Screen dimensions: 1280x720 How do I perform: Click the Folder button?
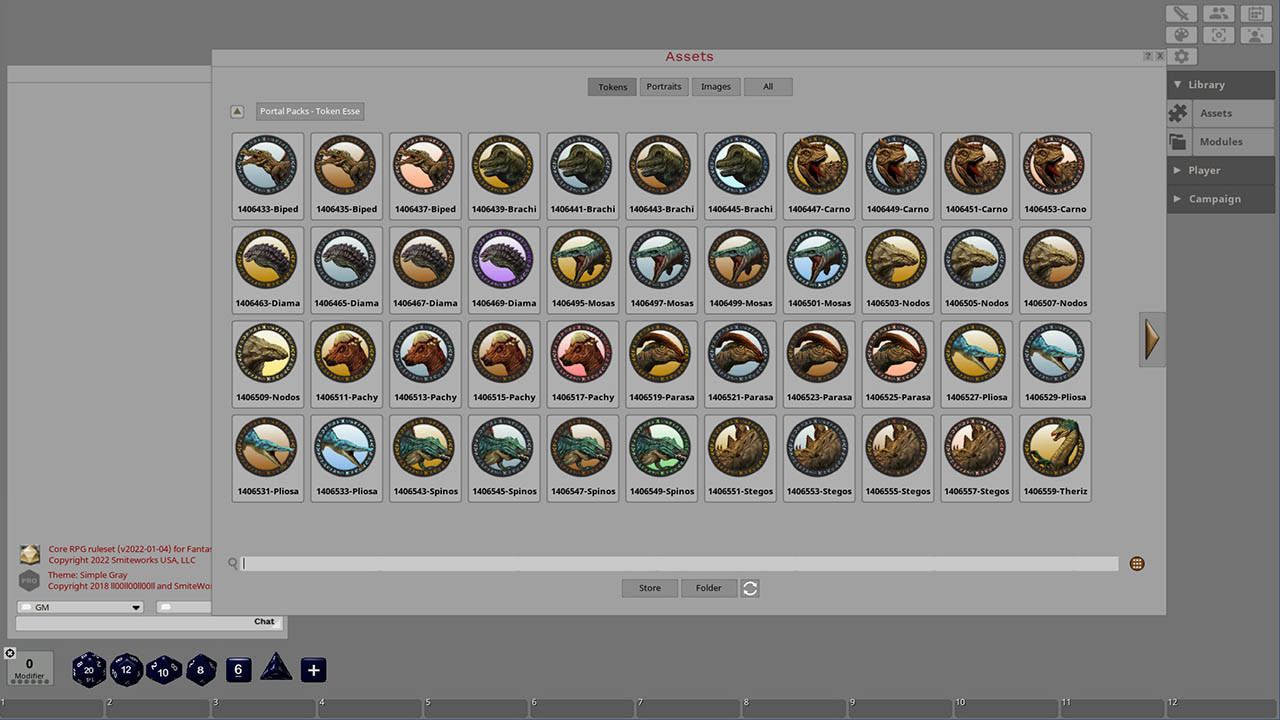click(x=709, y=588)
